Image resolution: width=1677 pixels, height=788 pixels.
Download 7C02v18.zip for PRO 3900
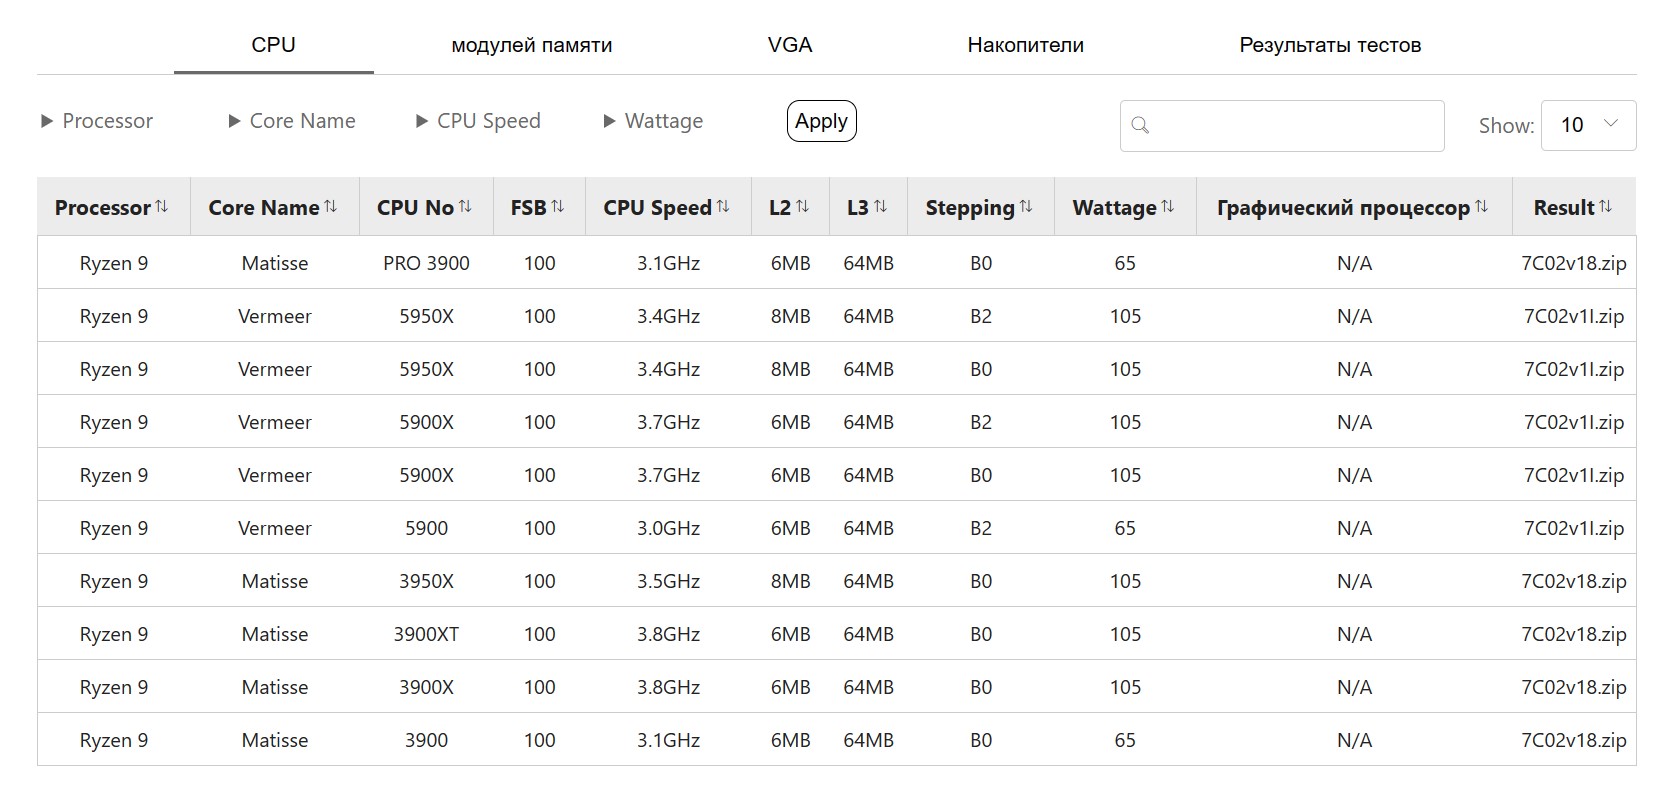[x=1574, y=263]
